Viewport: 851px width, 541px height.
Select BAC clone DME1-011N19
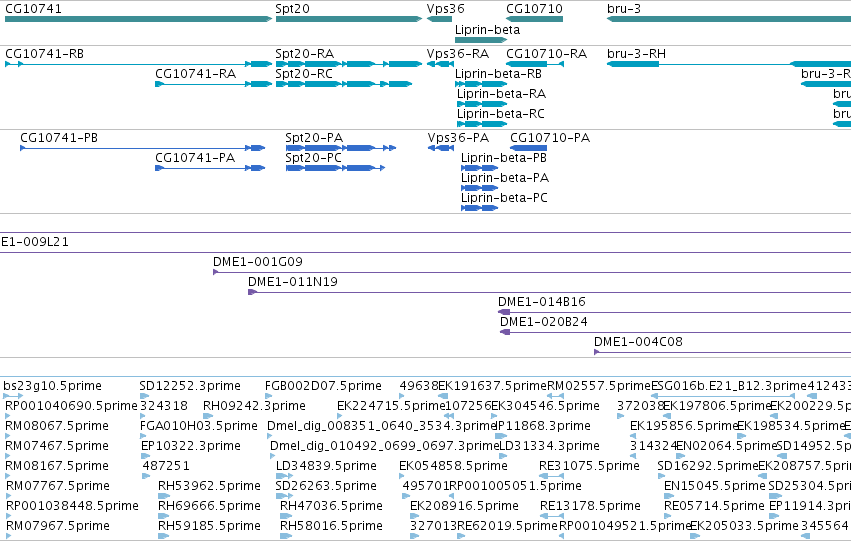[293, 282]
